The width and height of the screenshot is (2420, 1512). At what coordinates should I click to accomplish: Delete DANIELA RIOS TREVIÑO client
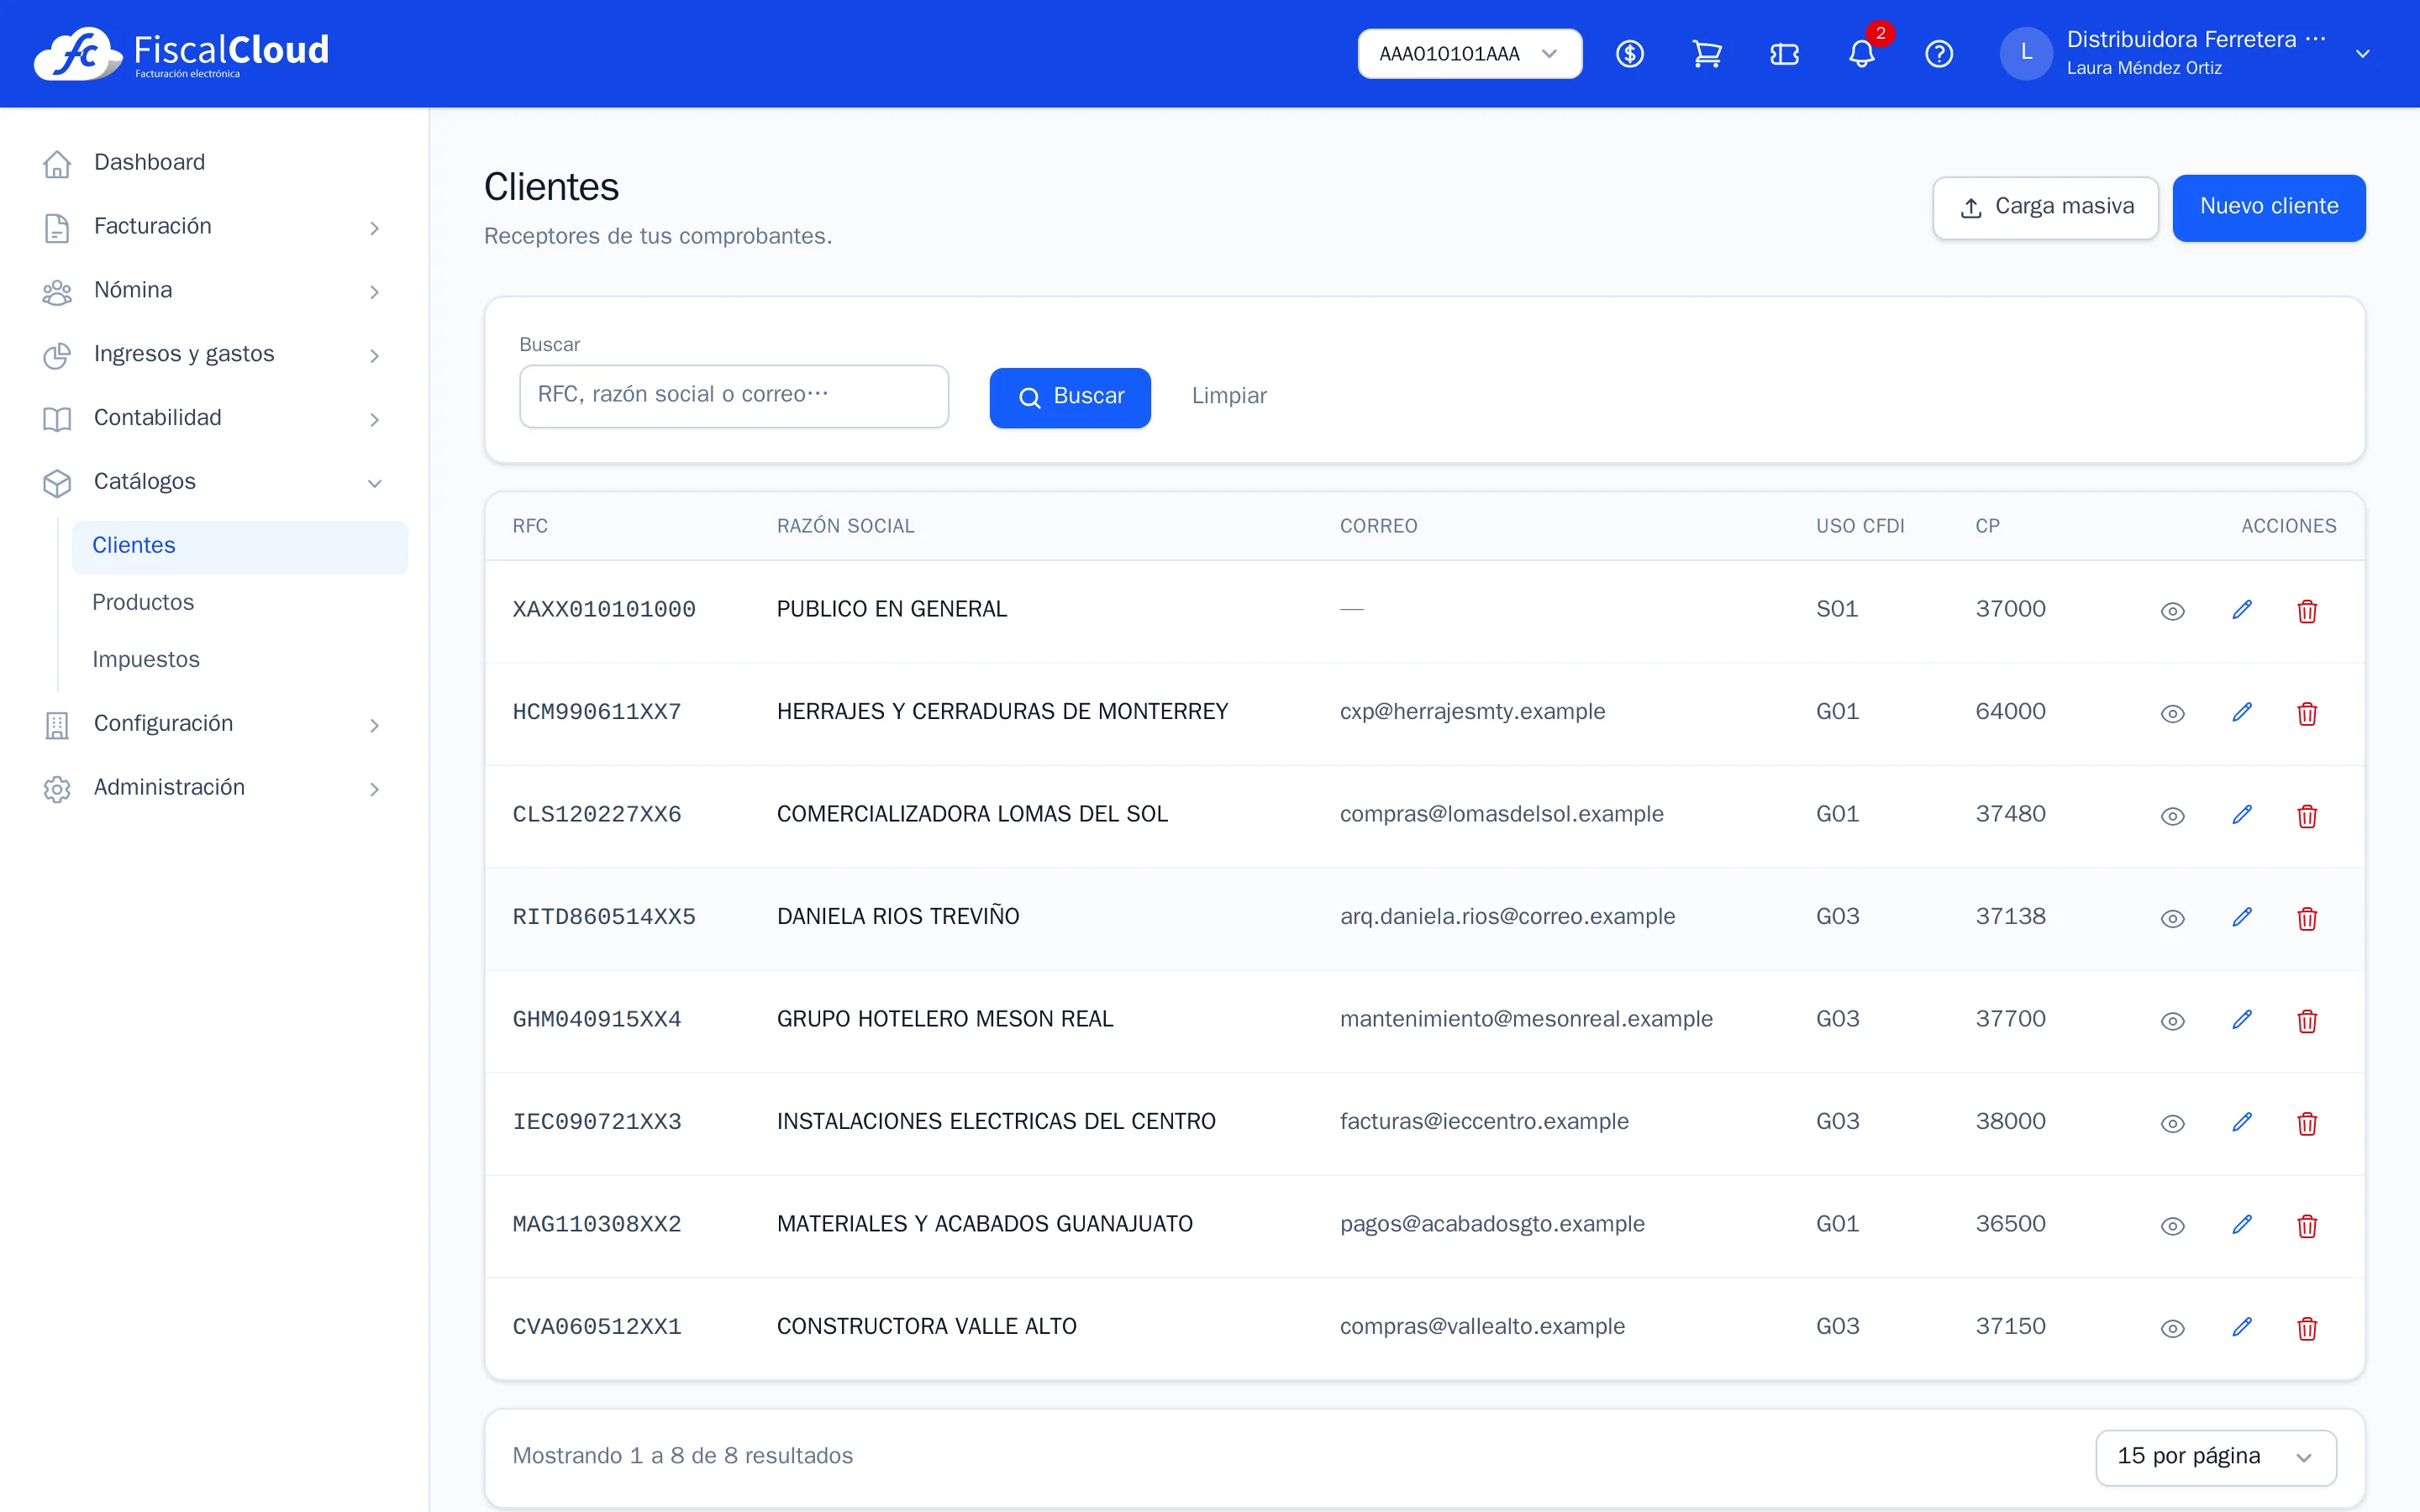tap(2307, 919)
